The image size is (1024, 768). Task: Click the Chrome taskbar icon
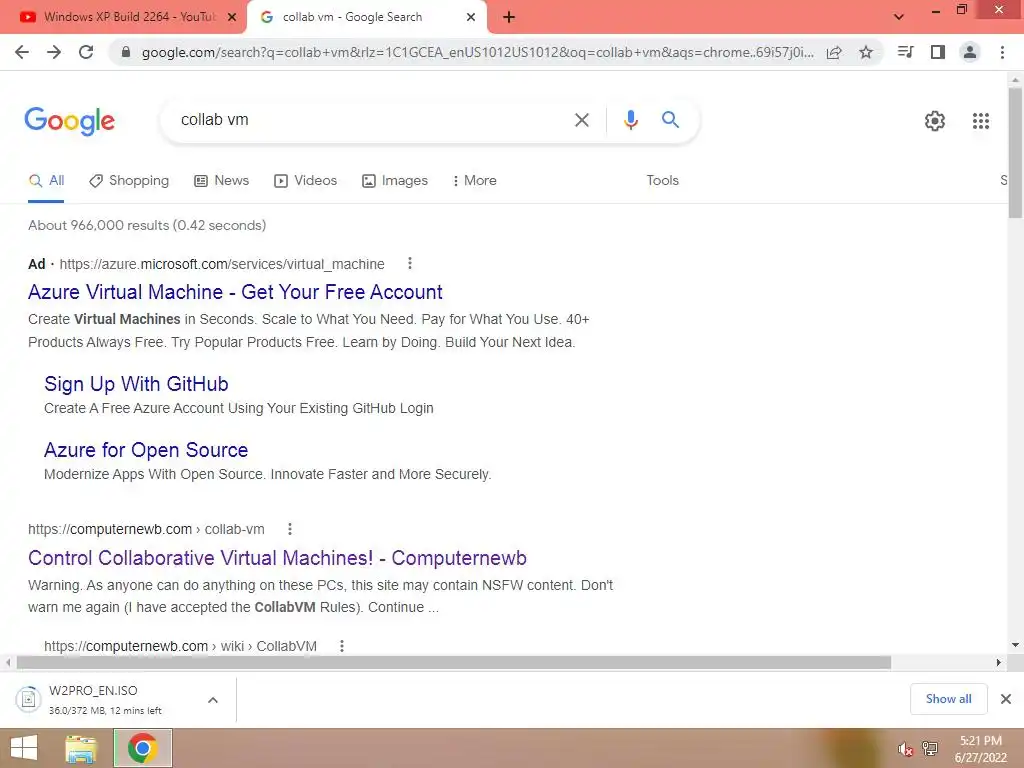tap(143, 748)
